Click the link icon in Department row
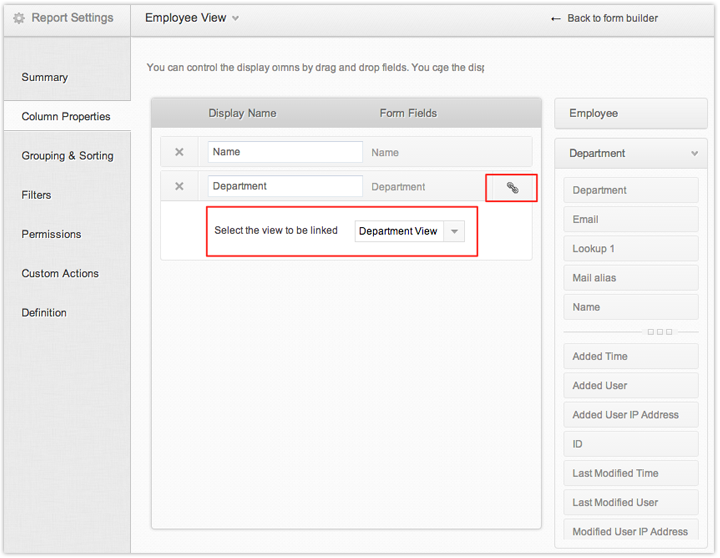This screenshot has width=720, height=558. pyautogui.click(x=512, y=188)
